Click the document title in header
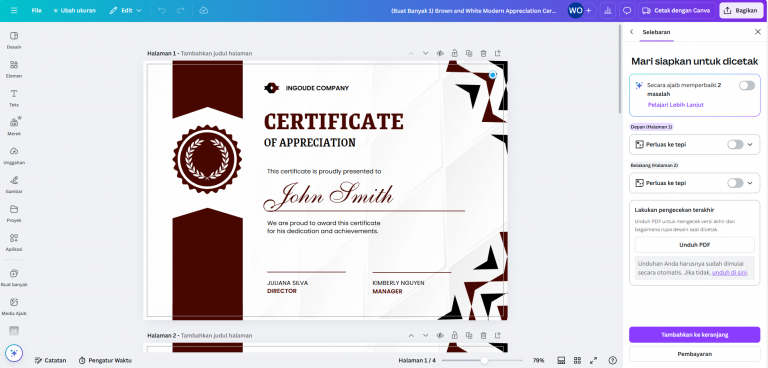The image size is (768, 368). (474, 10)
